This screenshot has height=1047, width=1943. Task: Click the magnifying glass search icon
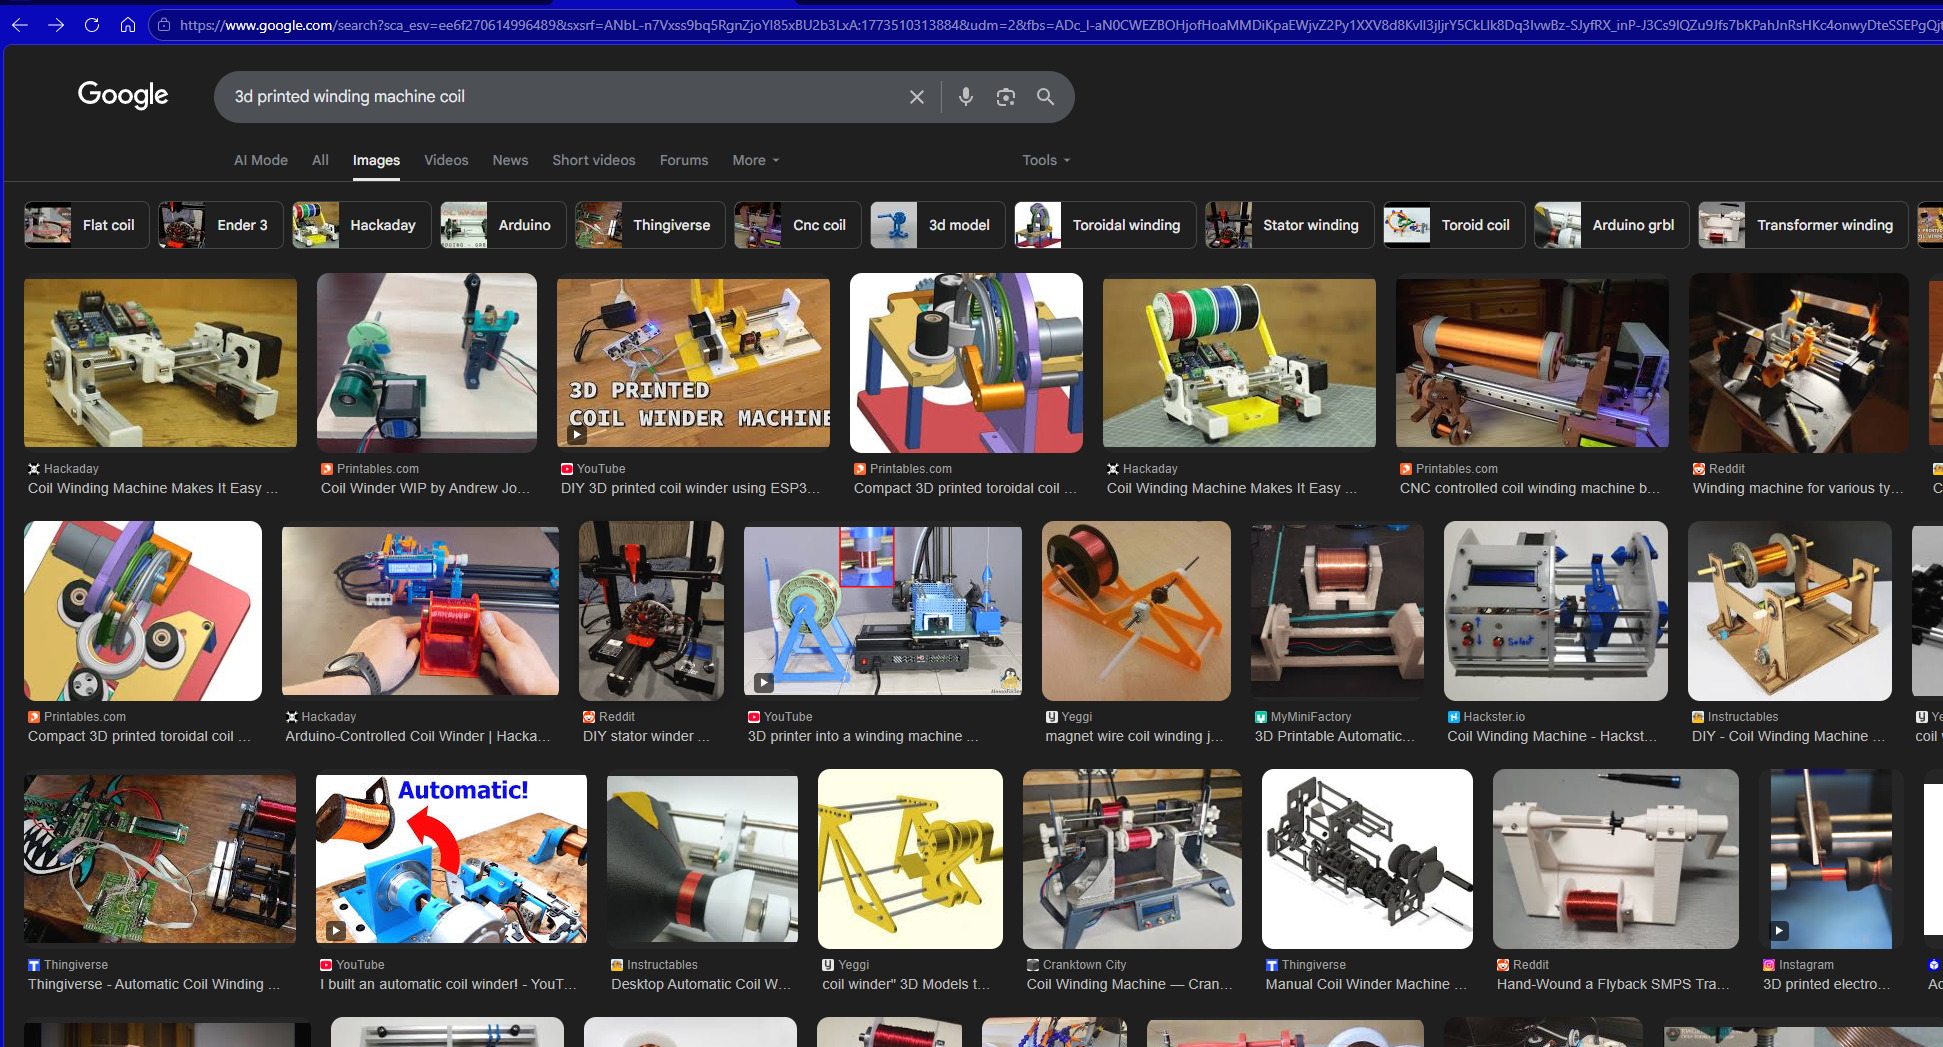coord(1045,97)
